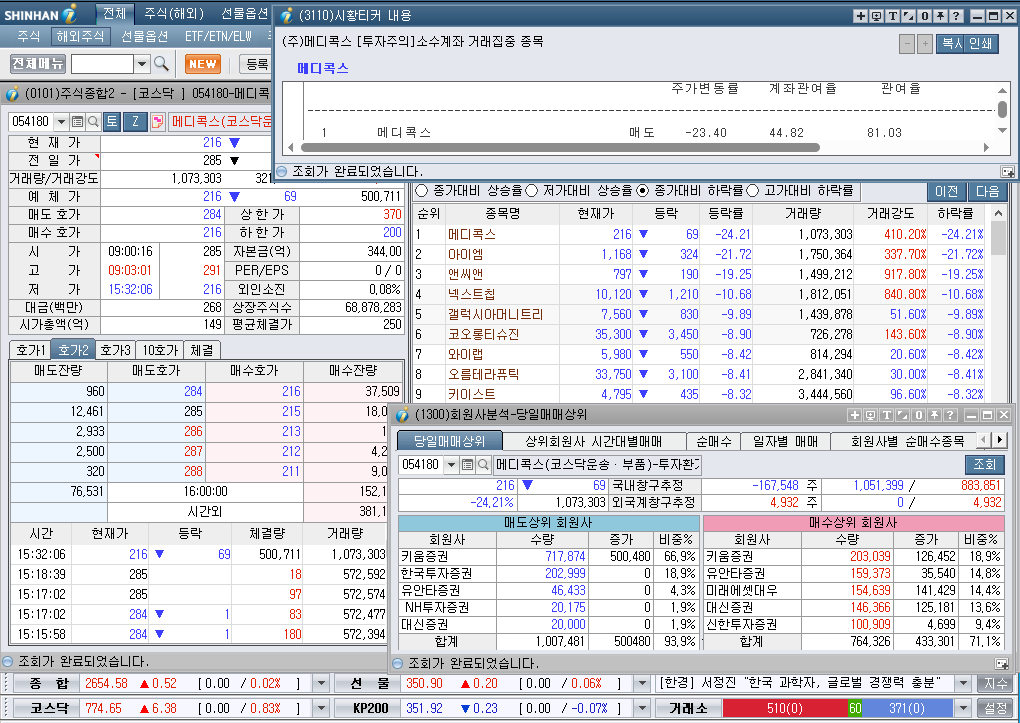Open 054180 code dropdown in 회원사분석 window
The height and width of the screenshot is (723, 1020).
(x=451, y=465)
